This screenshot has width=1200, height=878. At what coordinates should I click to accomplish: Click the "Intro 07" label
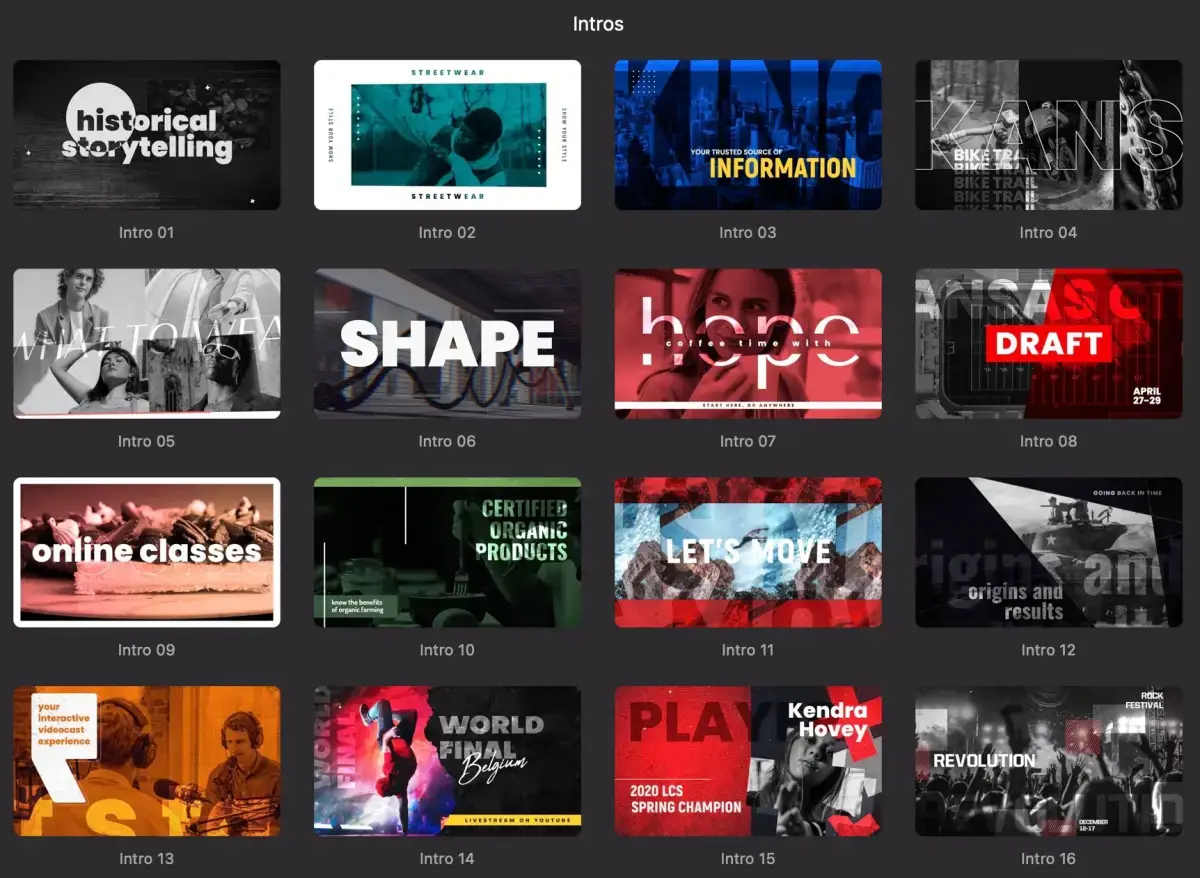click(x=748, y=441)
